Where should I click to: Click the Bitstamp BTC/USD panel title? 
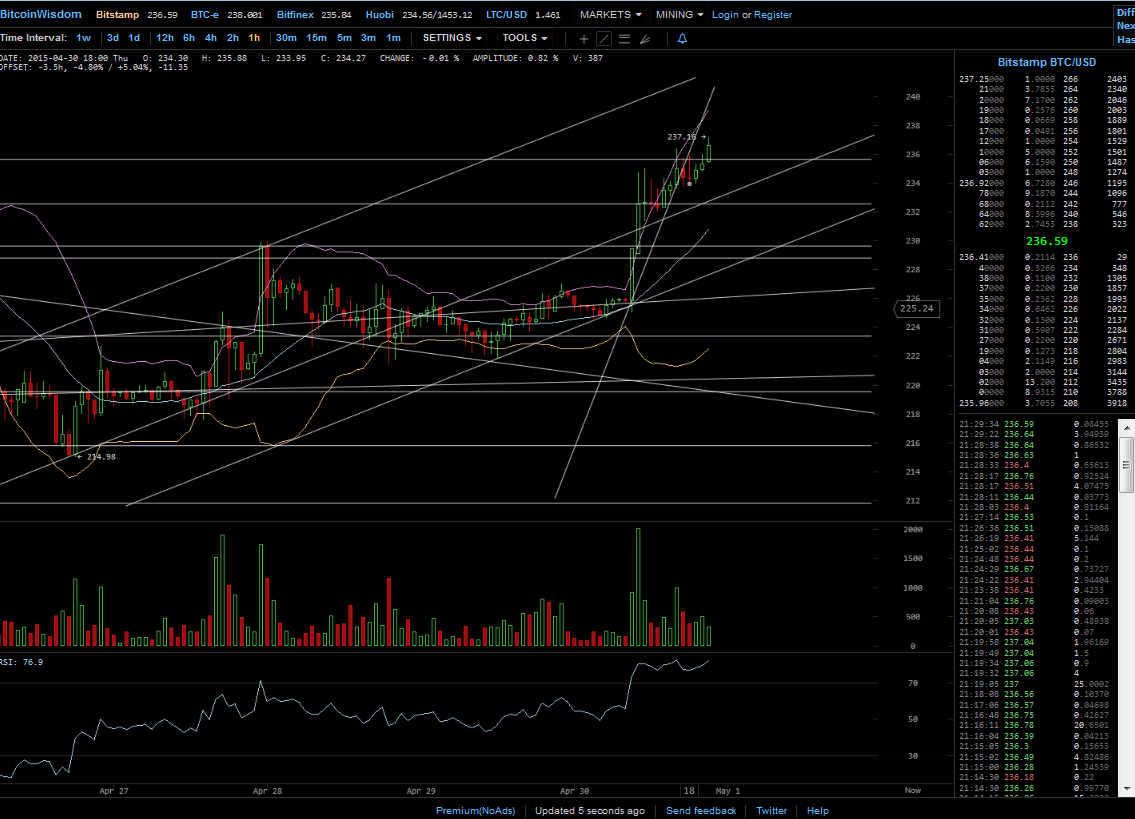(1047, 62)
